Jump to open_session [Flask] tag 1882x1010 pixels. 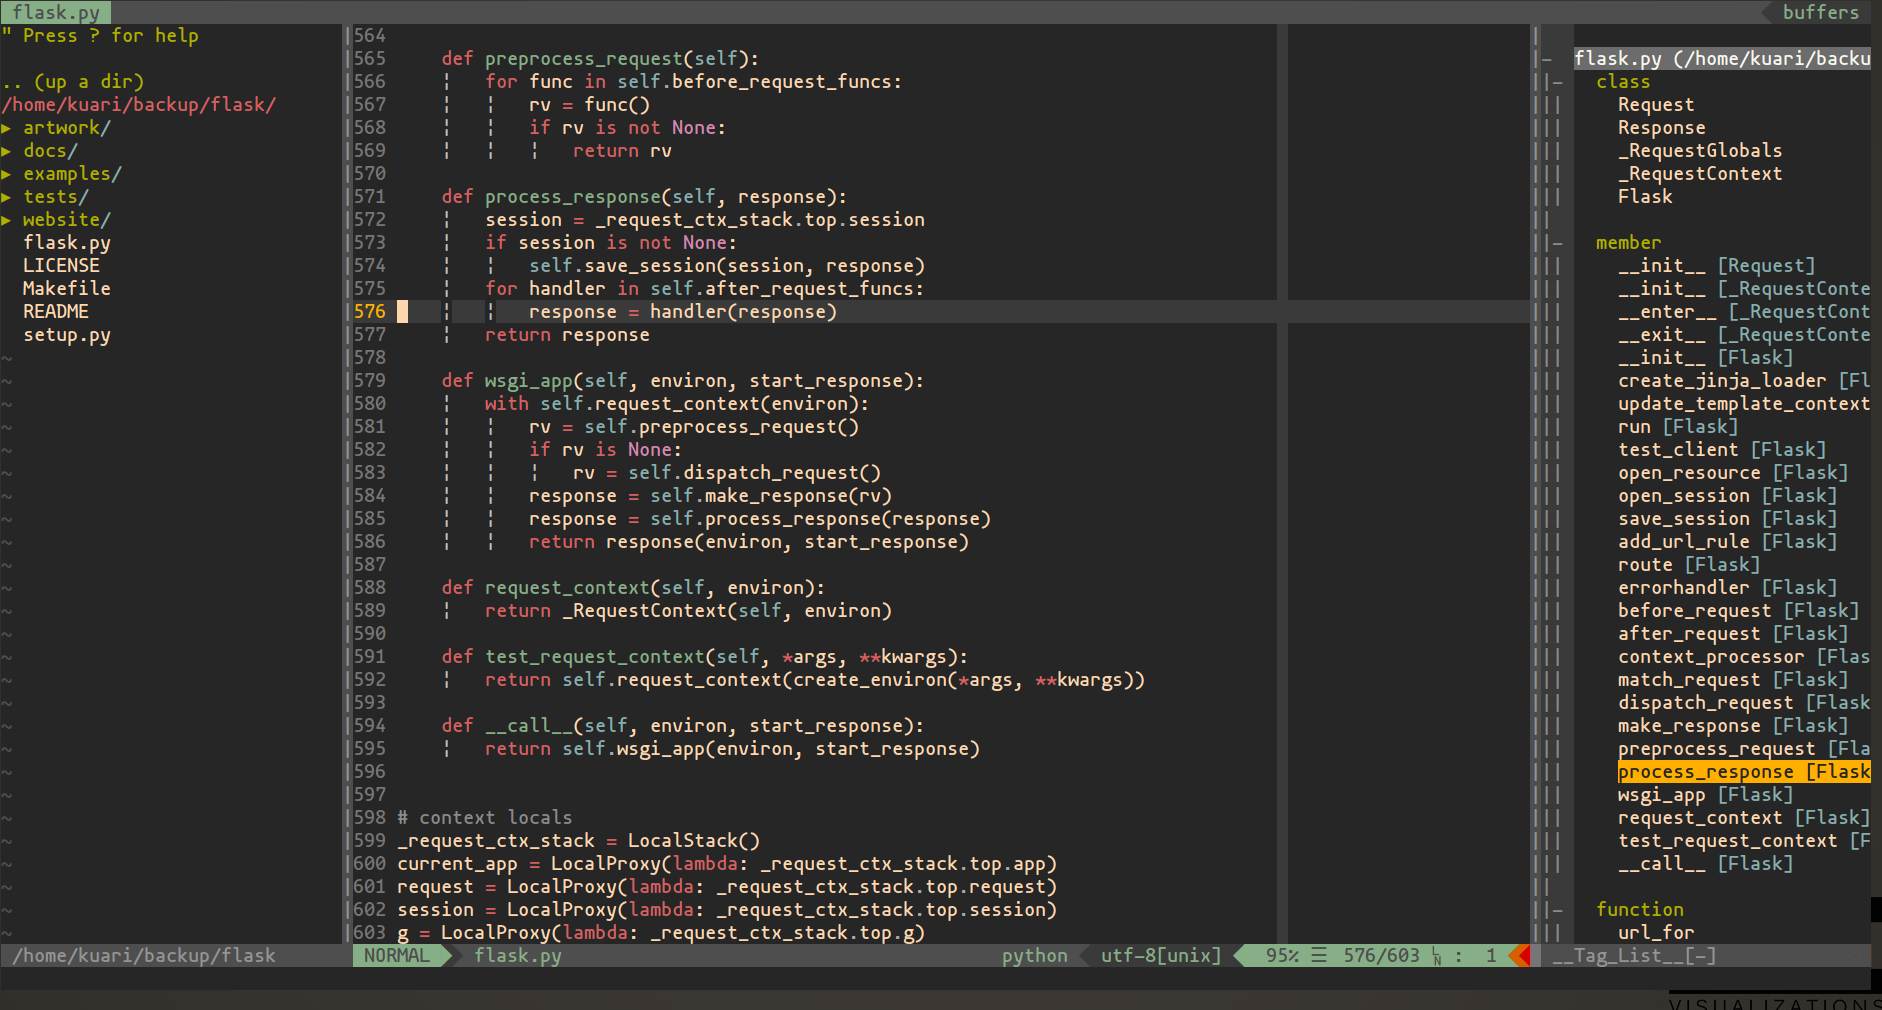click(1728, 496)
